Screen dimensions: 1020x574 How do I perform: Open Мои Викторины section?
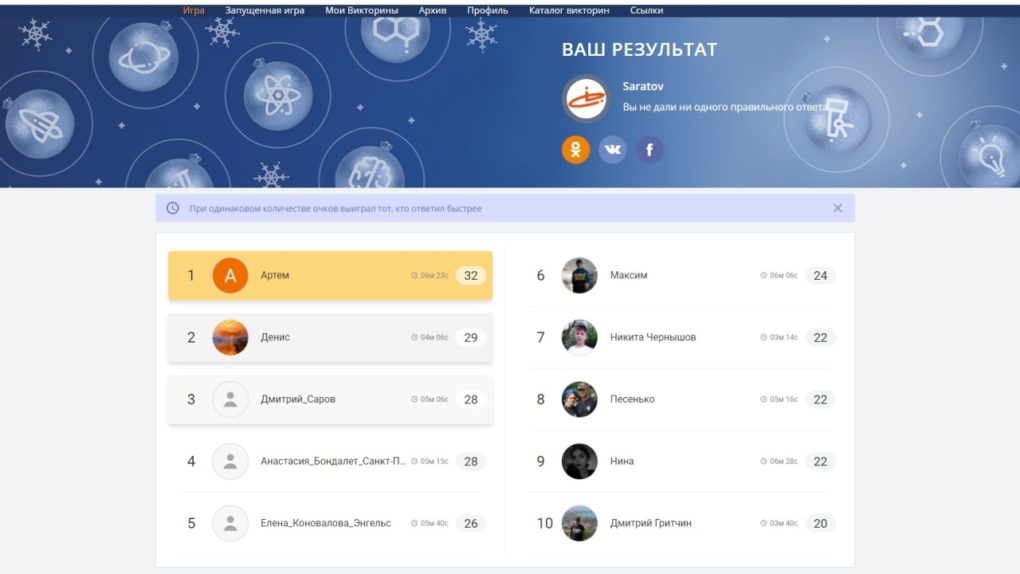pyautogui.click(x=361, y=10)
